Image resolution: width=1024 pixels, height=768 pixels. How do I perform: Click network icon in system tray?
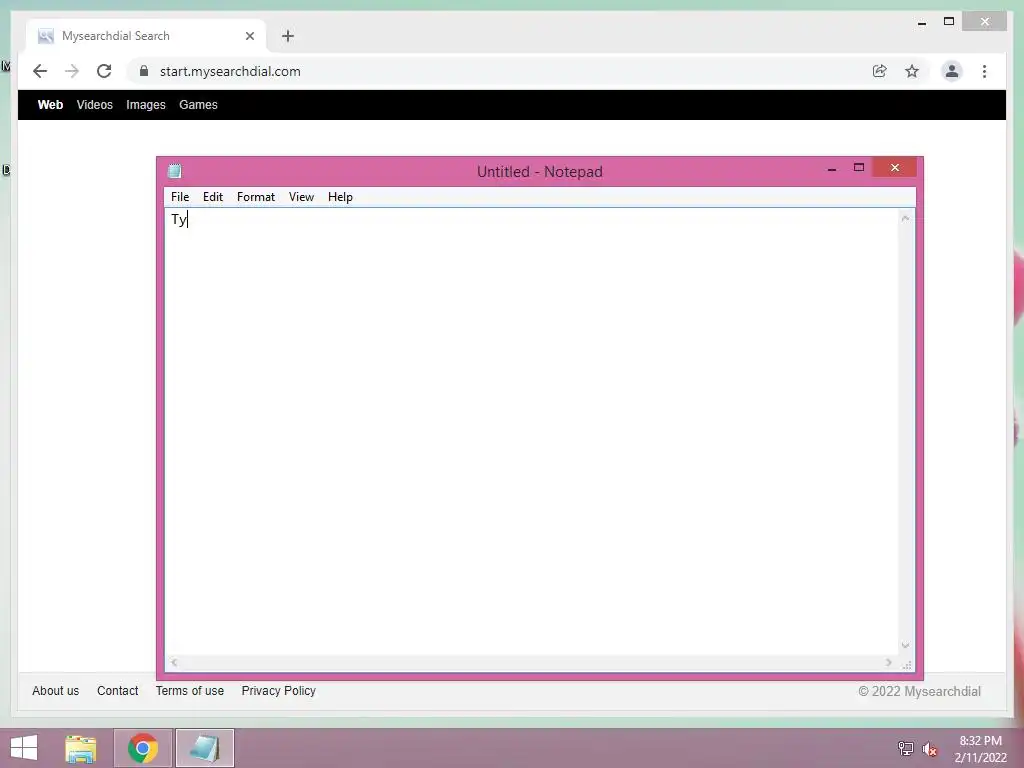pos(905,748)
